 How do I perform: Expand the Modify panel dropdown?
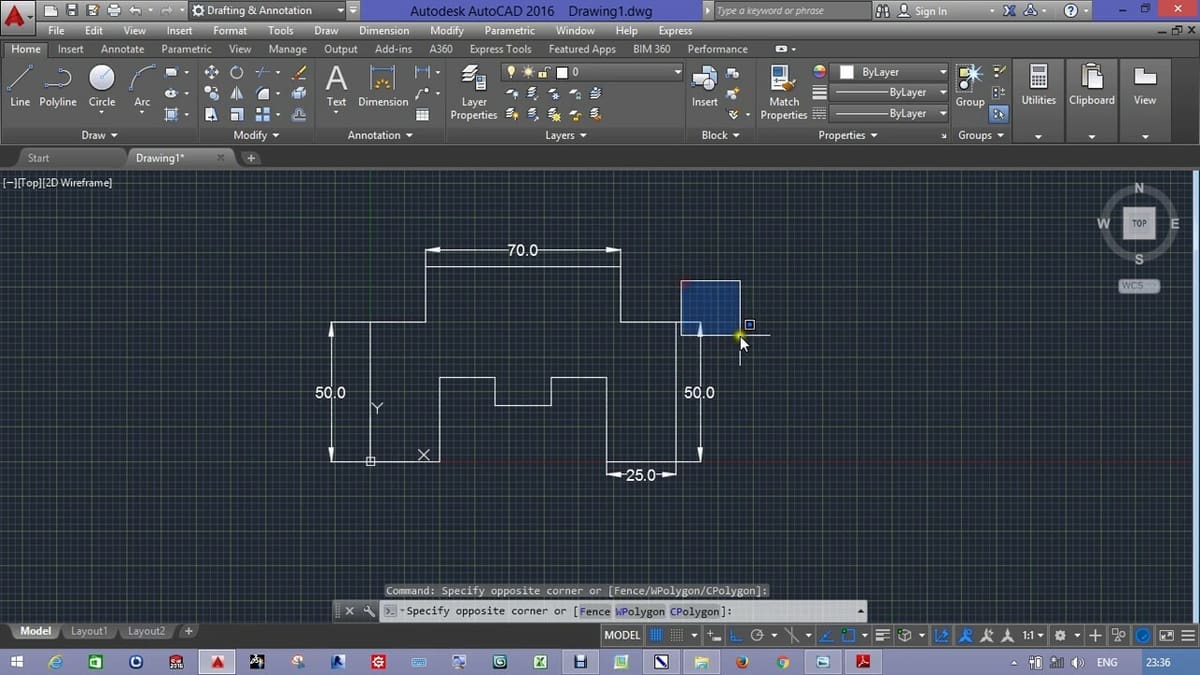pos(256,135)
